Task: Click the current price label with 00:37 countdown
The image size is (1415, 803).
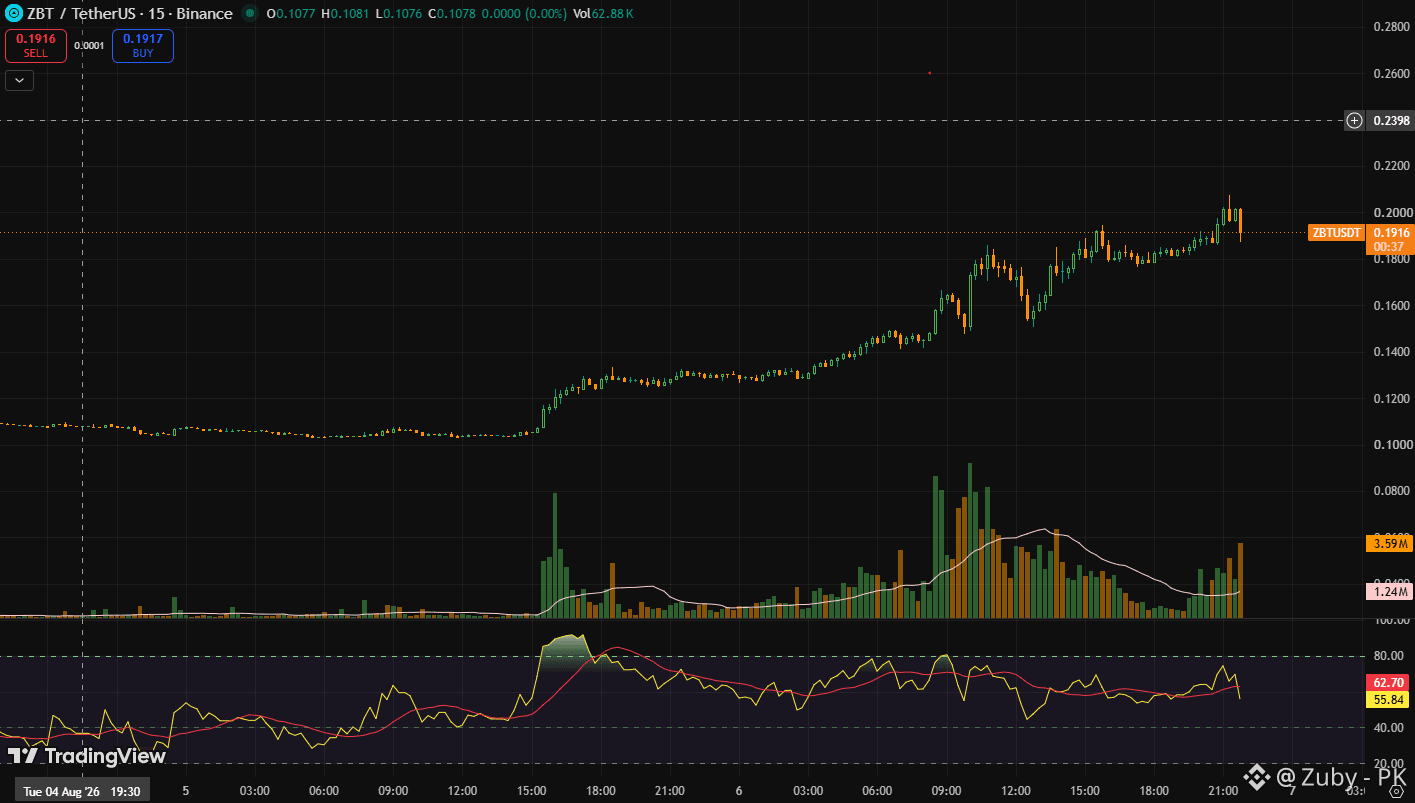Action: click(x=1389, y=239)
